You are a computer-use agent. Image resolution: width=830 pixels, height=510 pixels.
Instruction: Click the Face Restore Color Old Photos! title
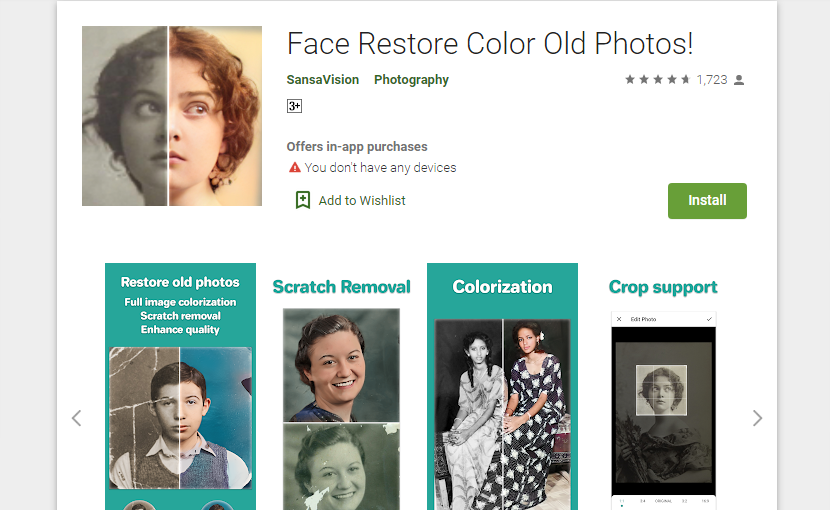coord(490,43)
